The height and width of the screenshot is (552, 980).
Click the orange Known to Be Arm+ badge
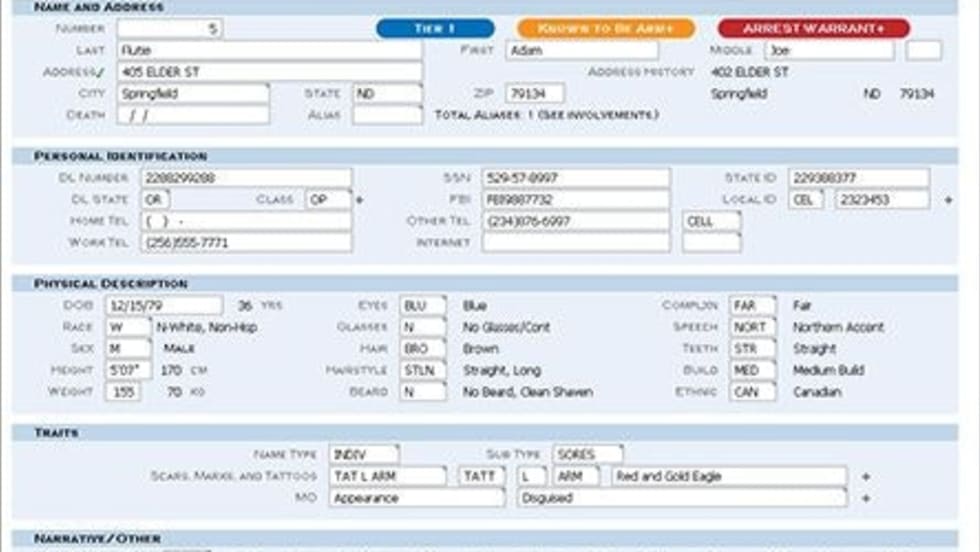click(x=606, y=29)
